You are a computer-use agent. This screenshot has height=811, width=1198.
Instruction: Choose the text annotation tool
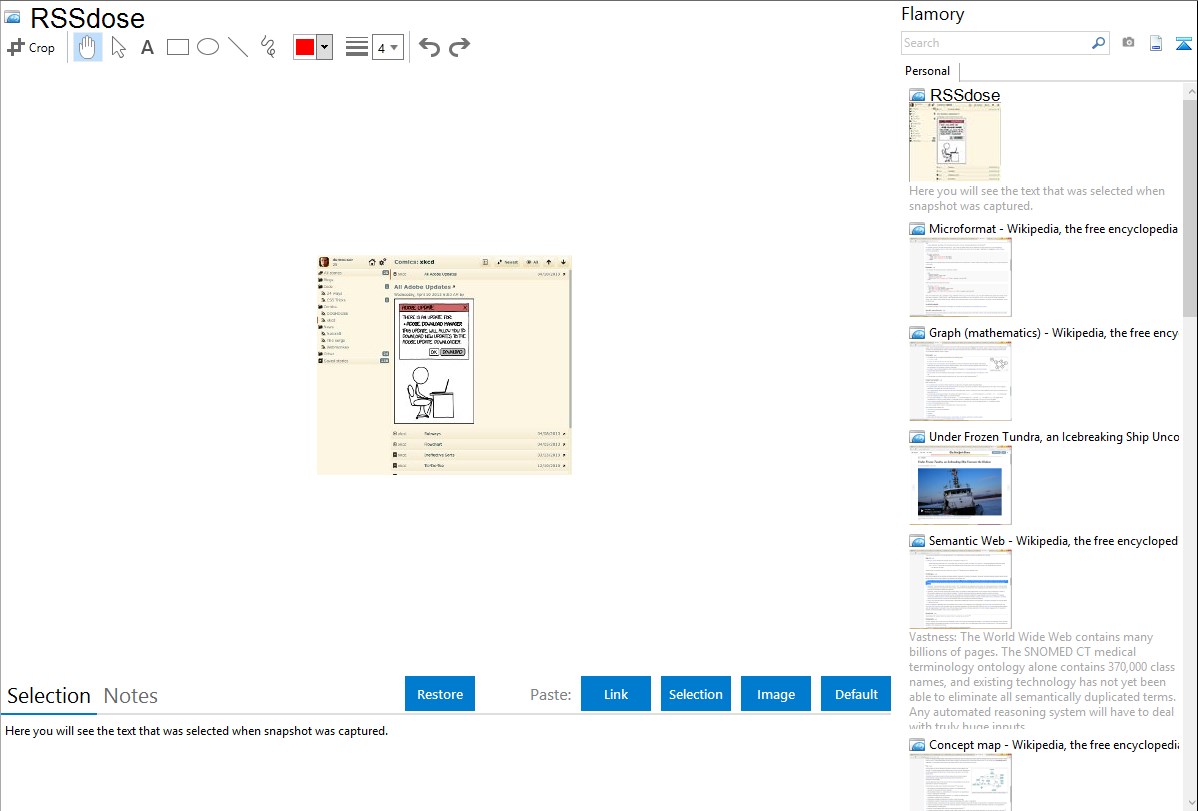(x=147, y=47)
